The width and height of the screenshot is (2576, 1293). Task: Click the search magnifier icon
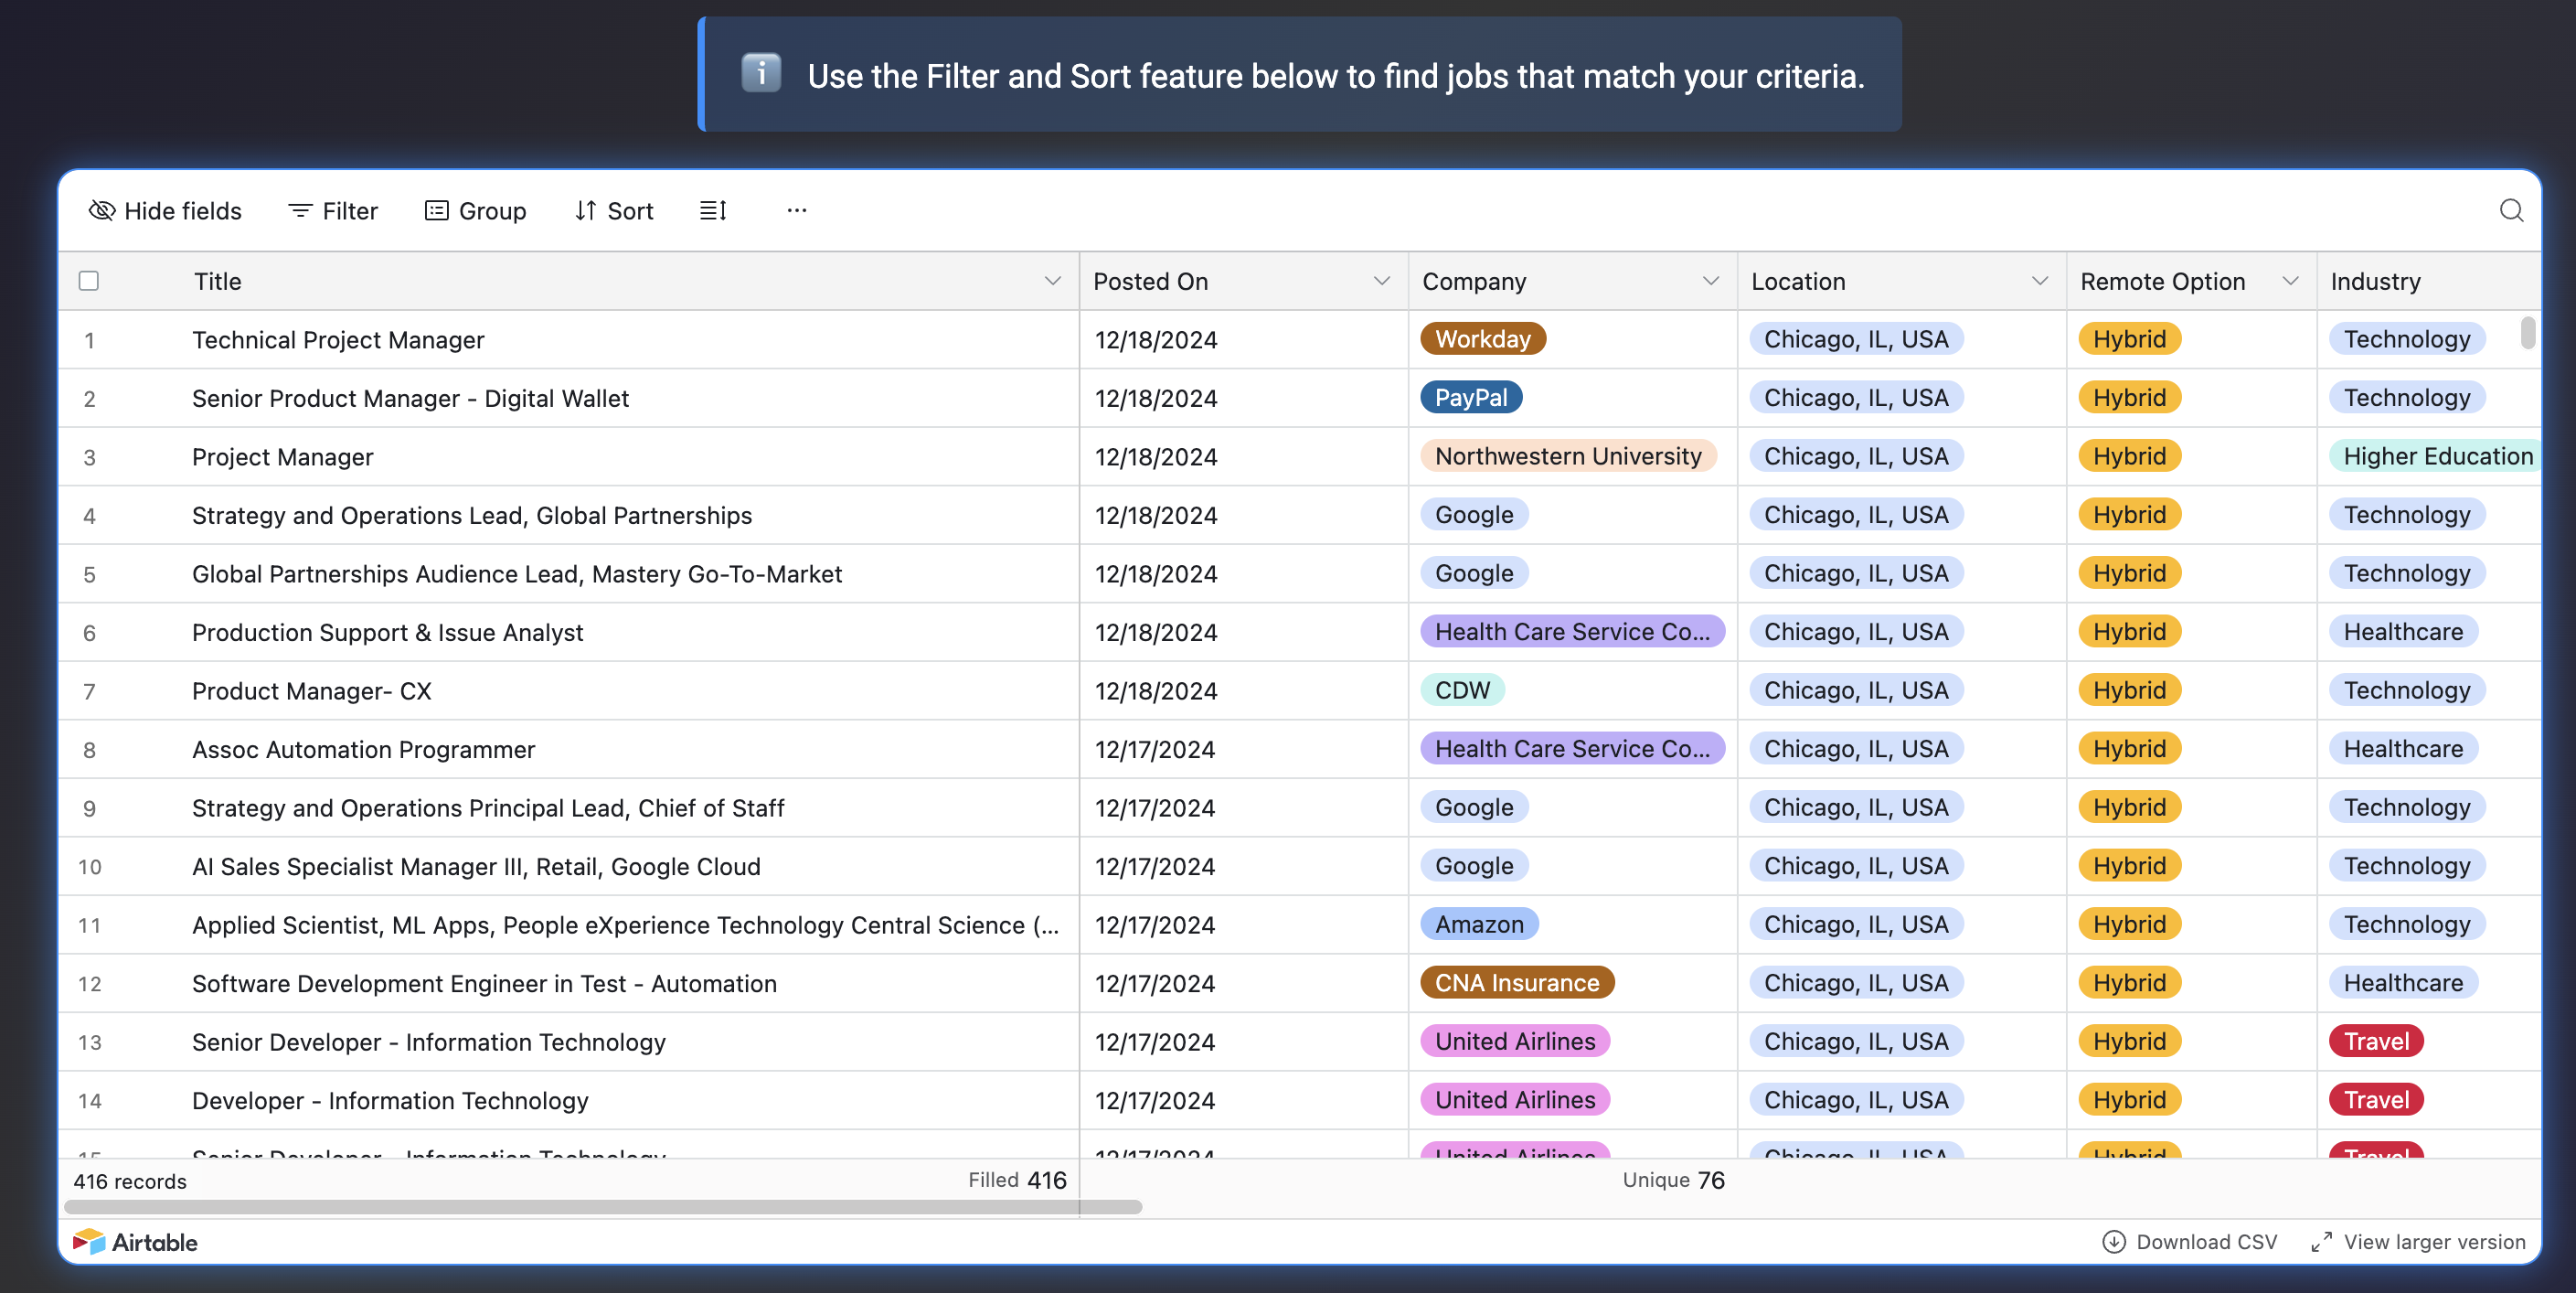click(x=2510, y=210)
